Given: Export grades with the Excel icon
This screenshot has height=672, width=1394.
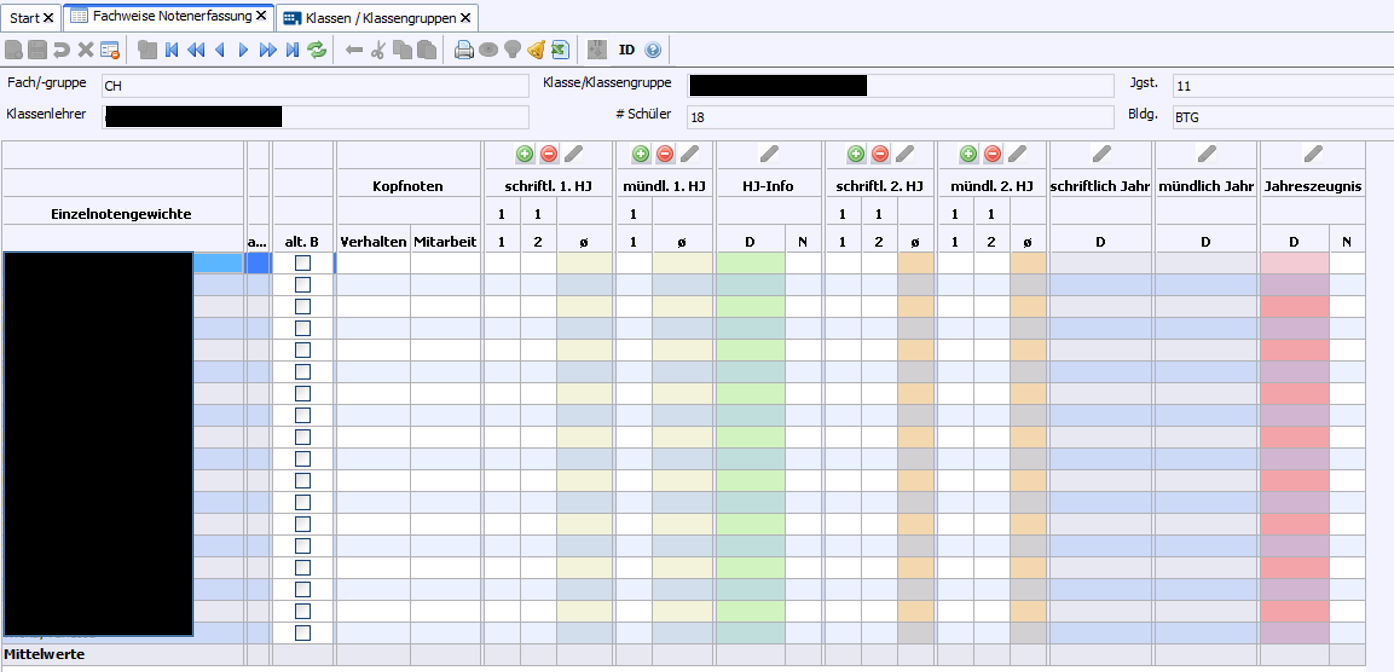Looking at the screenshot, I should [x=560, y=50].
